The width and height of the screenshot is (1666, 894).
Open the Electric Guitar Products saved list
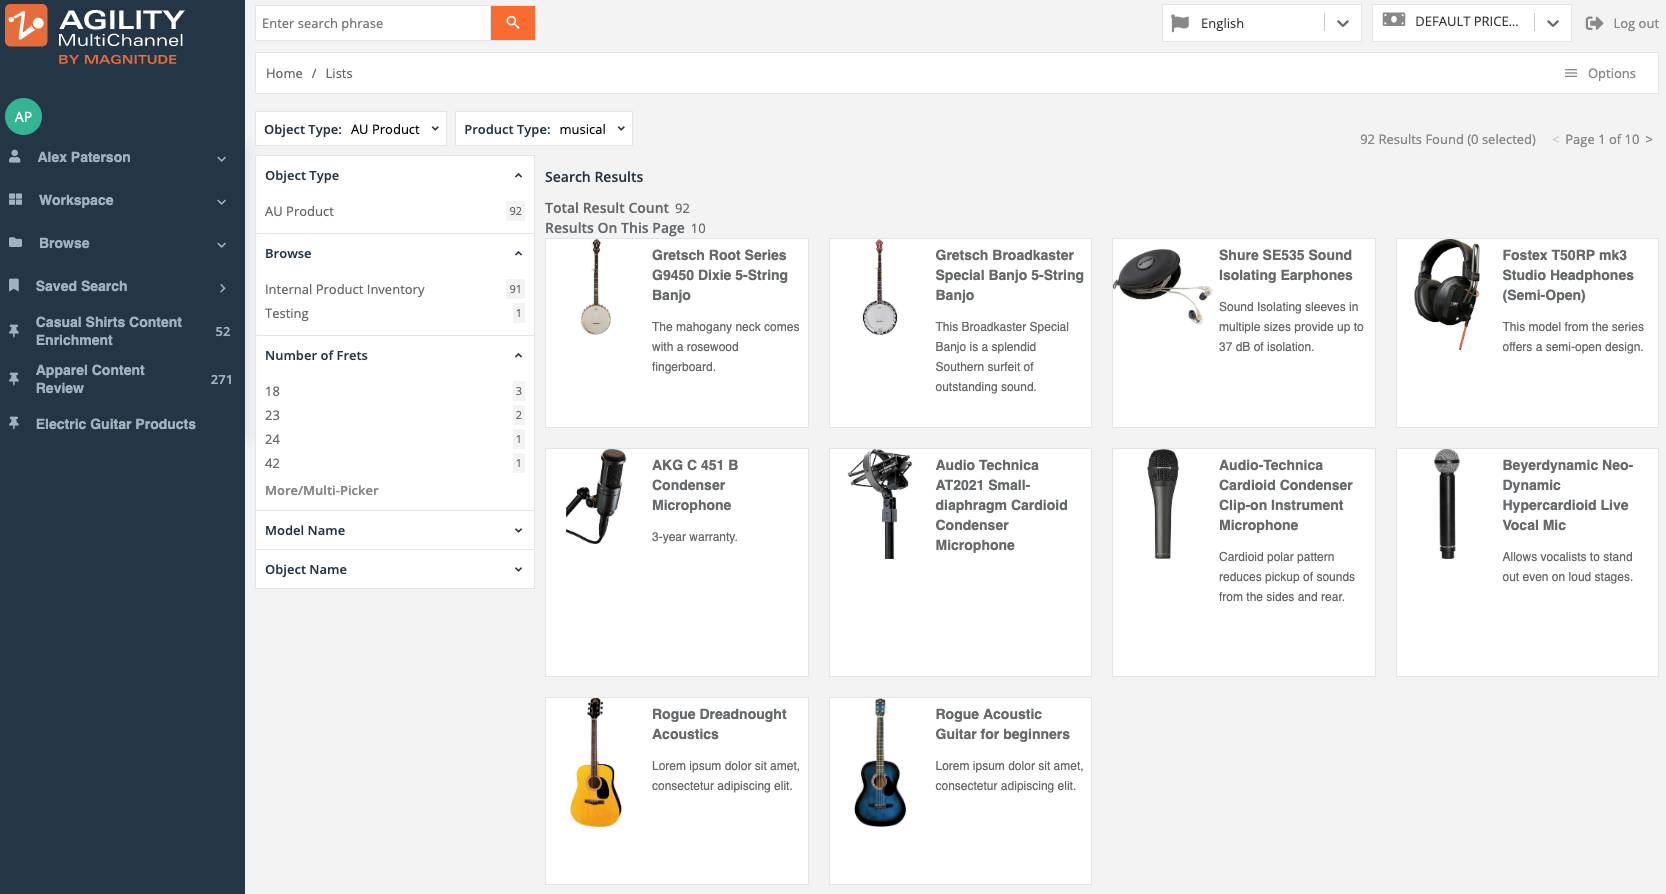116,424
